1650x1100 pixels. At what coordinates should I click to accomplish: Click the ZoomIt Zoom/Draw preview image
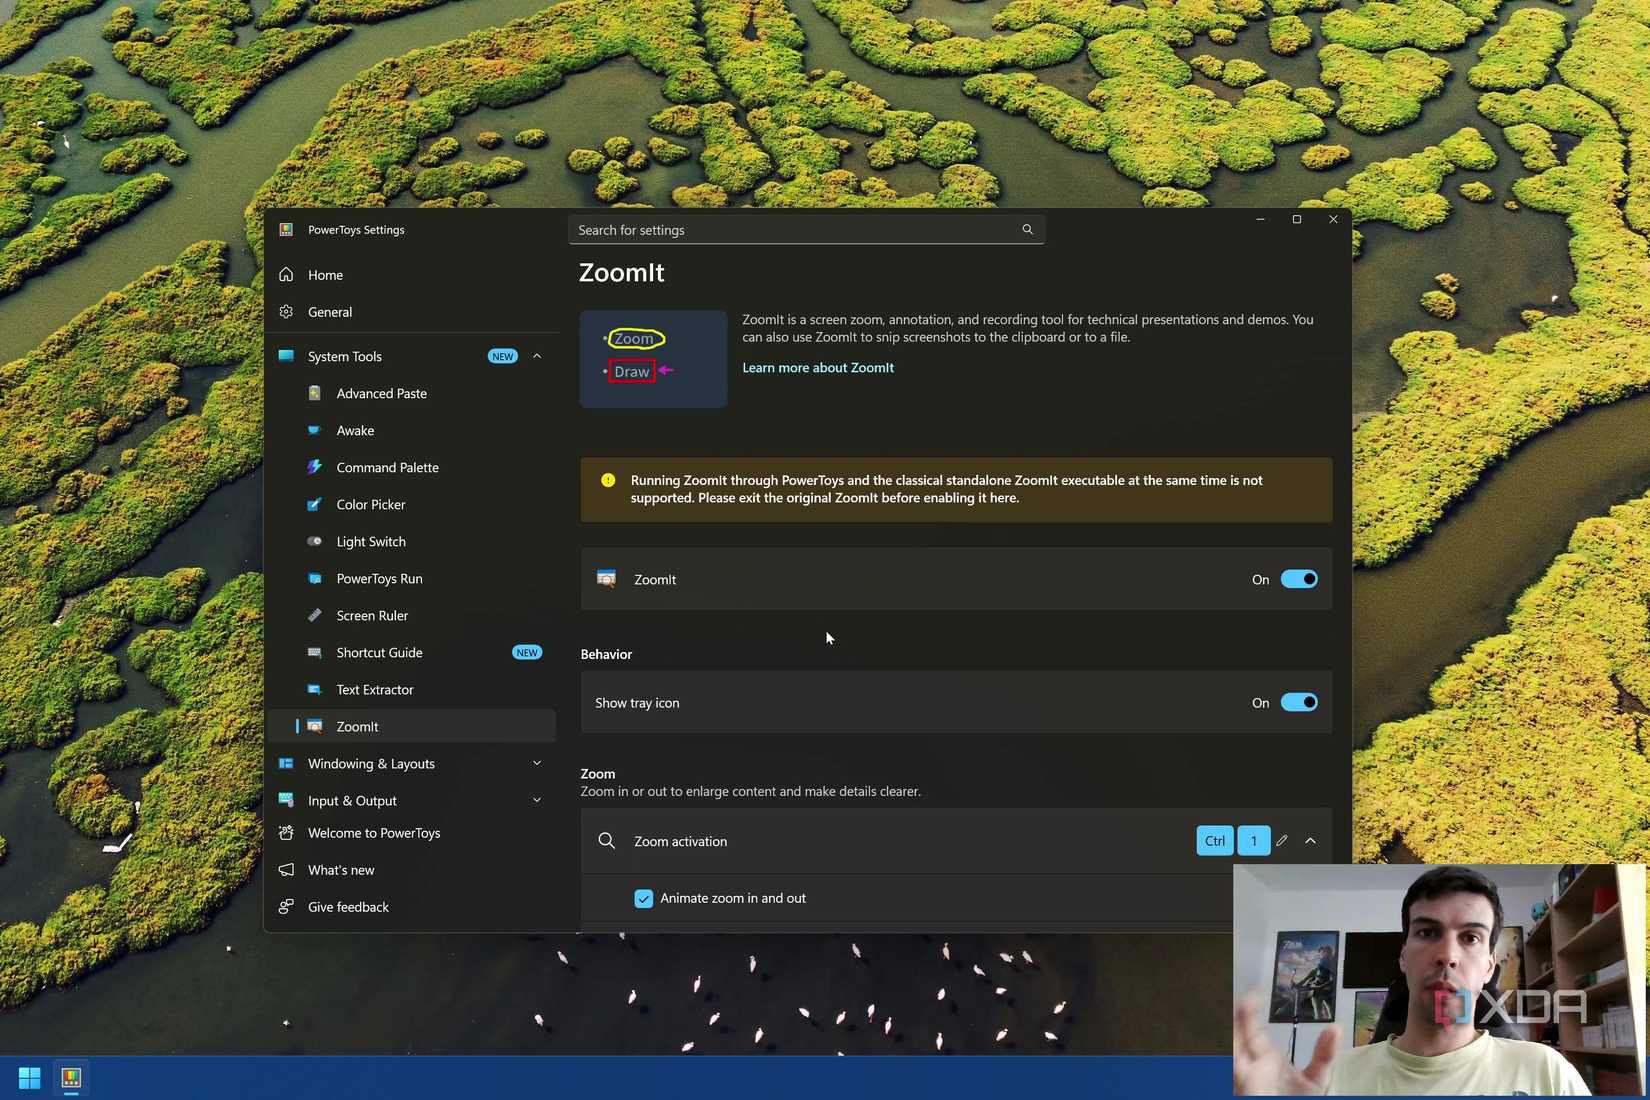pos(654,358)
